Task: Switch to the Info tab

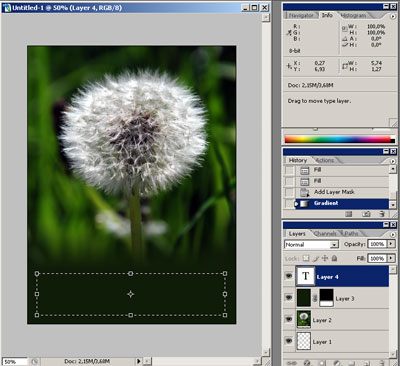Action: [327, 15]
